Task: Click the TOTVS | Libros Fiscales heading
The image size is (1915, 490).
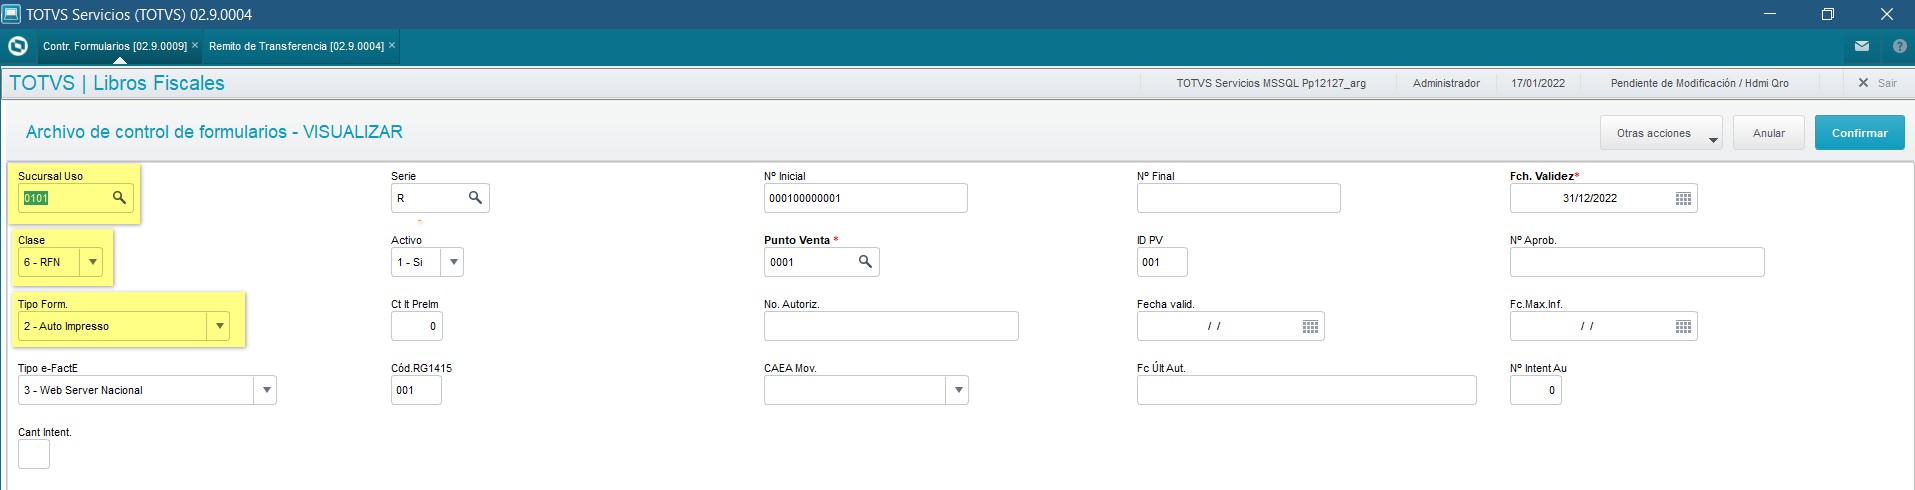Action: pyautogui.click(x=117, y=83)
